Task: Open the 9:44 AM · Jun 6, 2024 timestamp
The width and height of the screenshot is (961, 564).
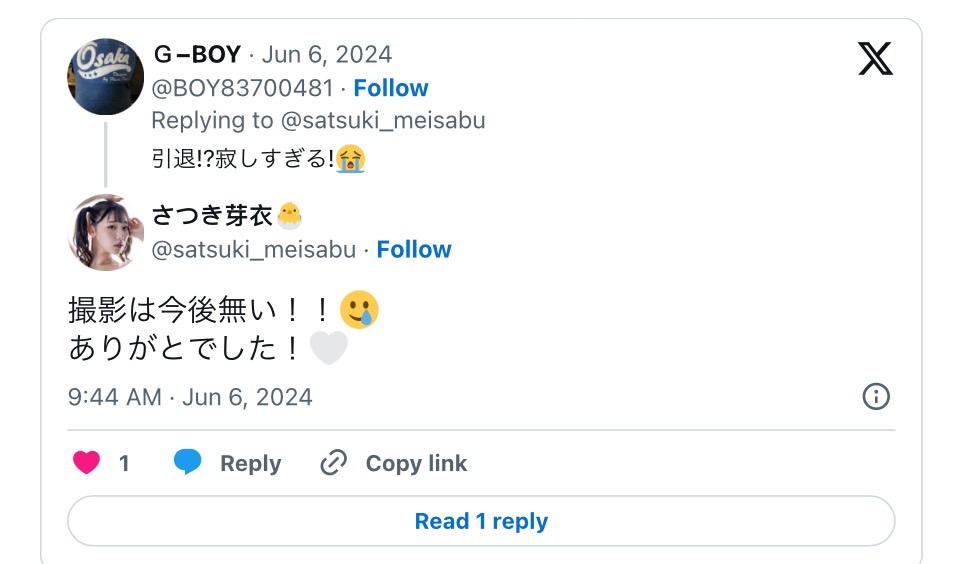Action: [x=190, y=397]
